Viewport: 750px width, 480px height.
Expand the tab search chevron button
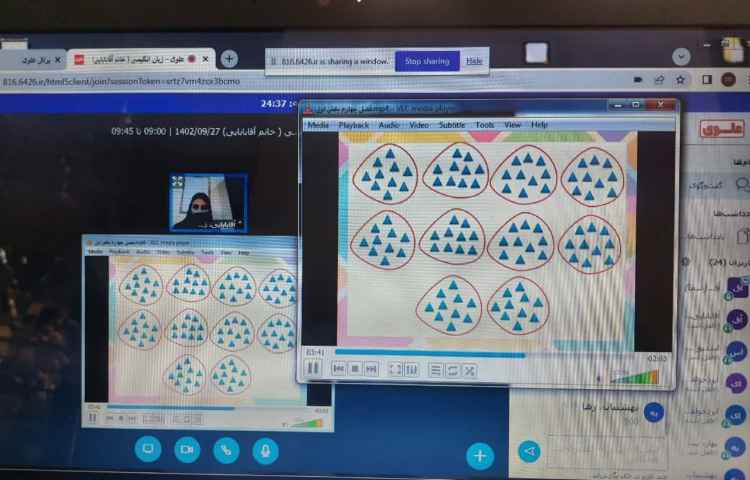pyautogui.click(x=681, y=57)
